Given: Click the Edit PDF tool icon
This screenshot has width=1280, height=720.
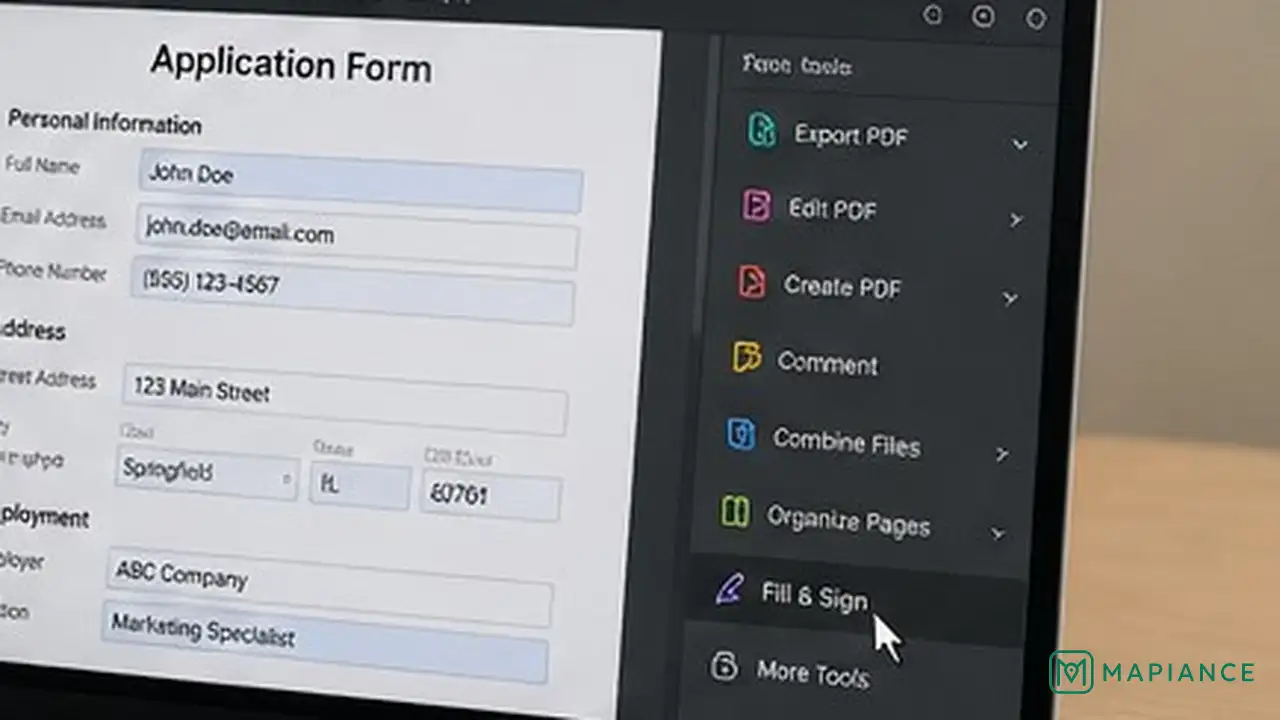Looking at the screenshot, I should coord(757,206).
